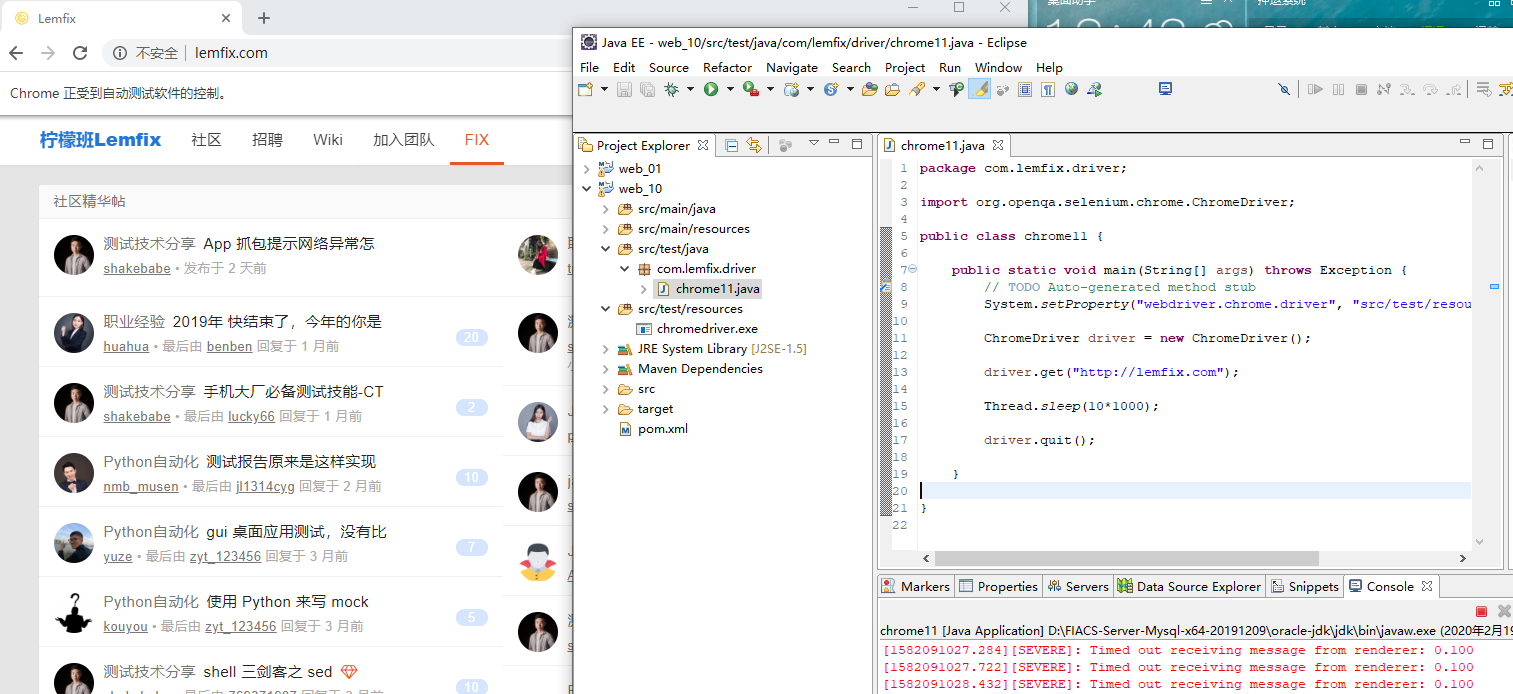Select pom.xml in Project Explorer

coord(662,429)
